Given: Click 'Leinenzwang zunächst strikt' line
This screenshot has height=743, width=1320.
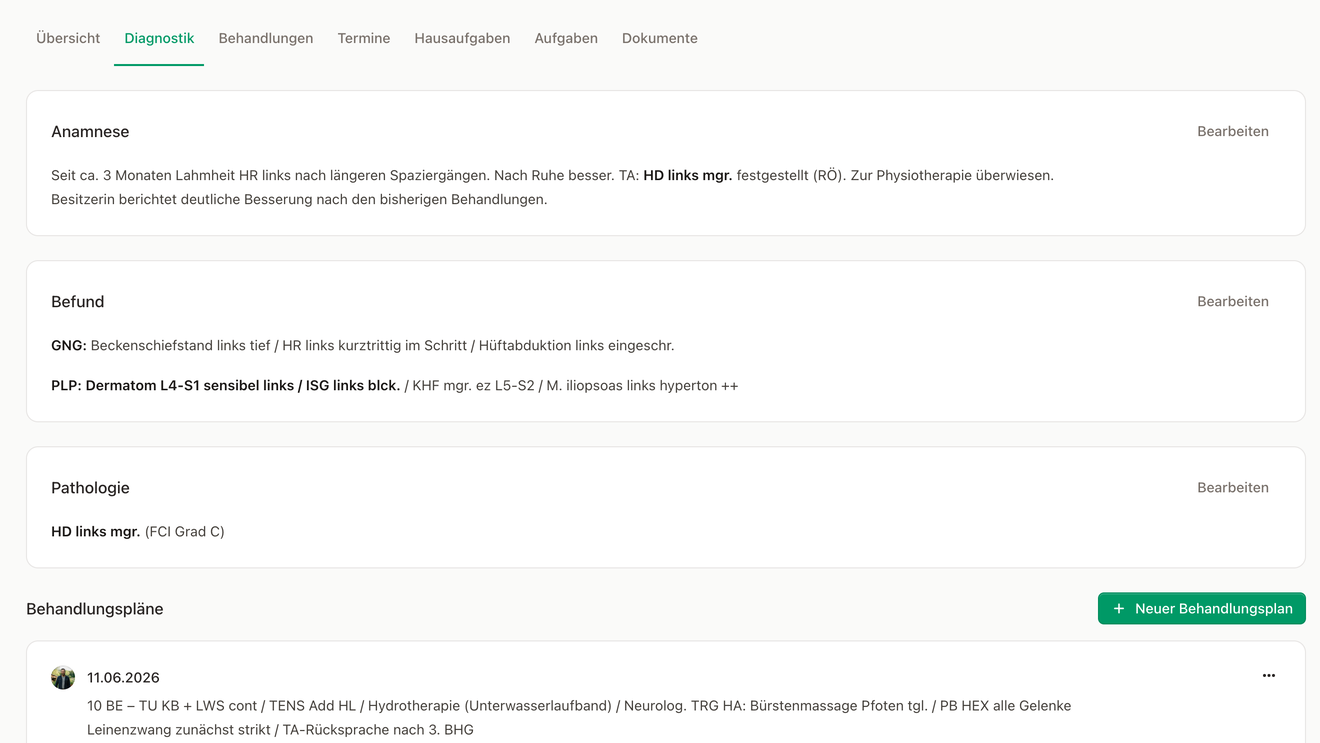Looking at the screenshot, I should coord(178,729).
